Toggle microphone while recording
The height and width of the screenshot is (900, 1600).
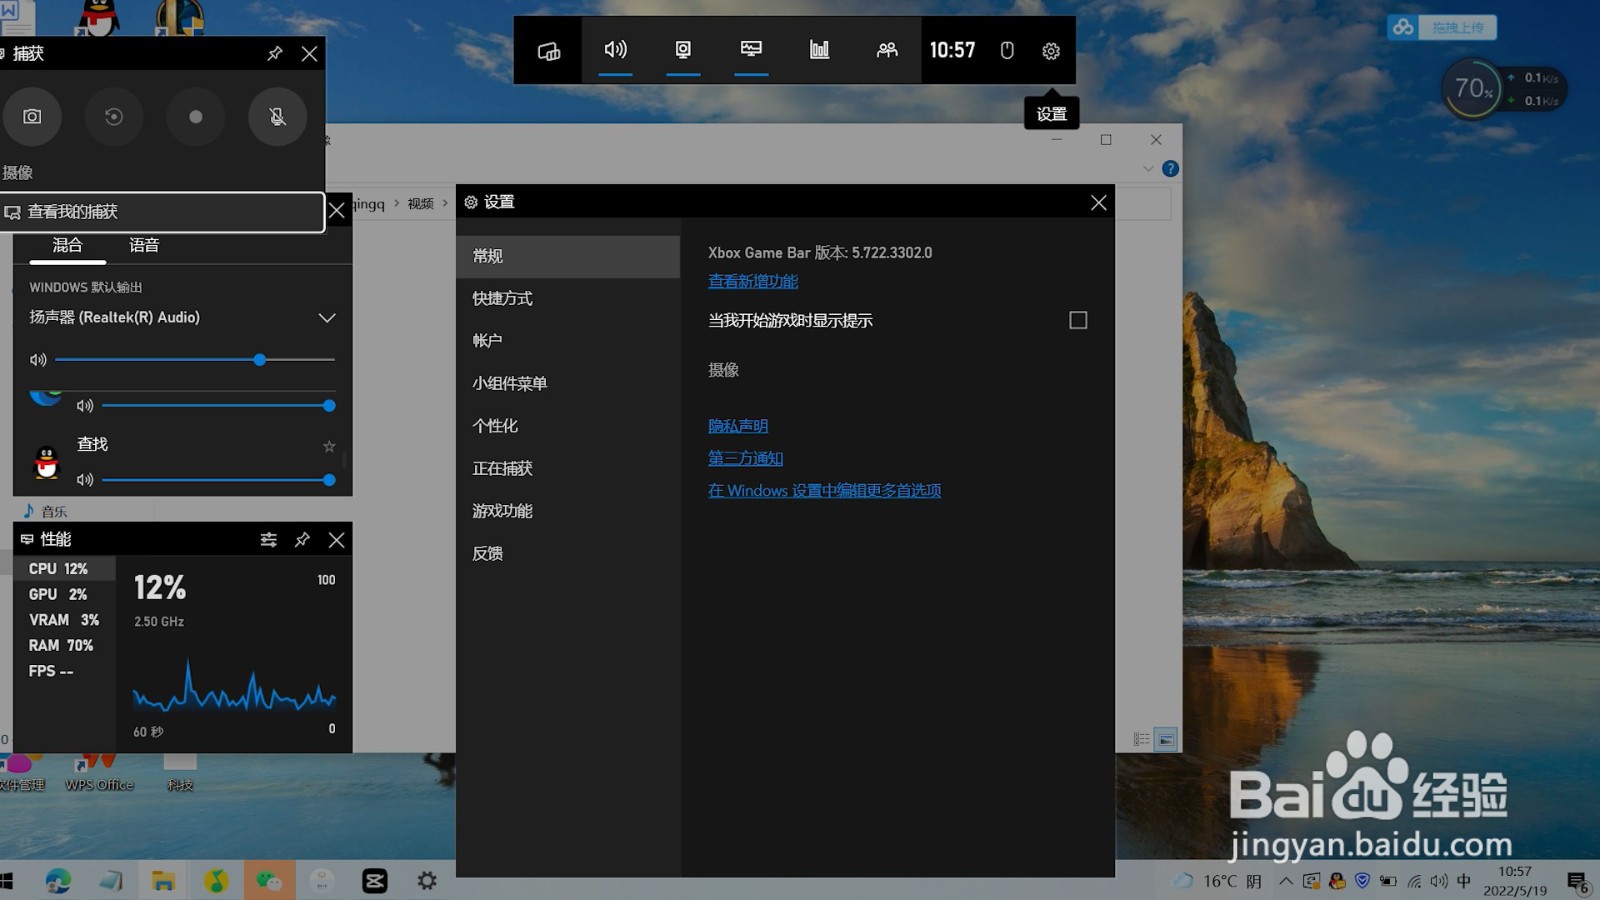pos(278,117)
